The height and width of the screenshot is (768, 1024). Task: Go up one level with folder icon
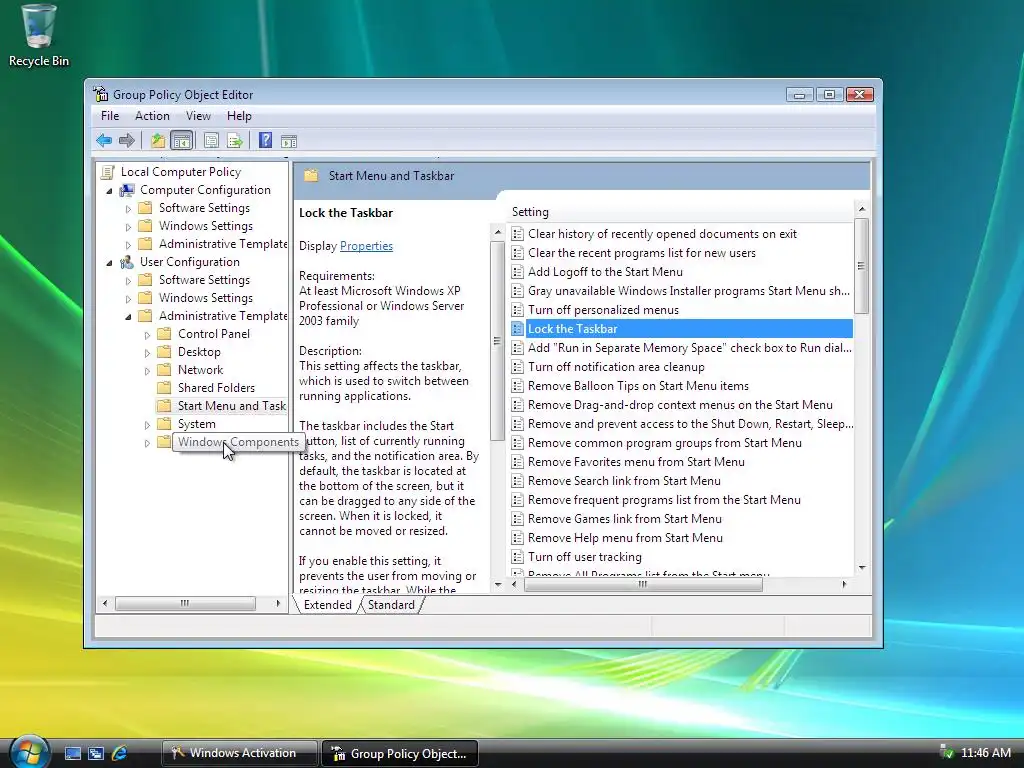click(x=157, y=140)
